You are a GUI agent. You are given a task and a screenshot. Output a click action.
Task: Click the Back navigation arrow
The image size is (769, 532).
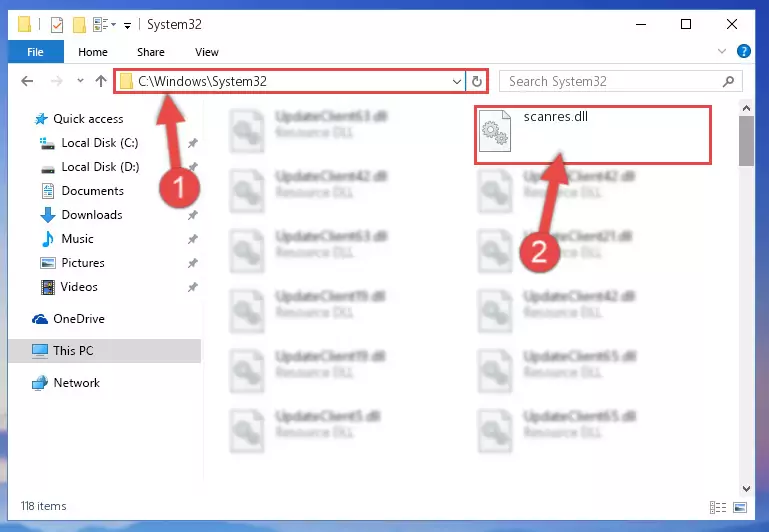click(27, 81)
